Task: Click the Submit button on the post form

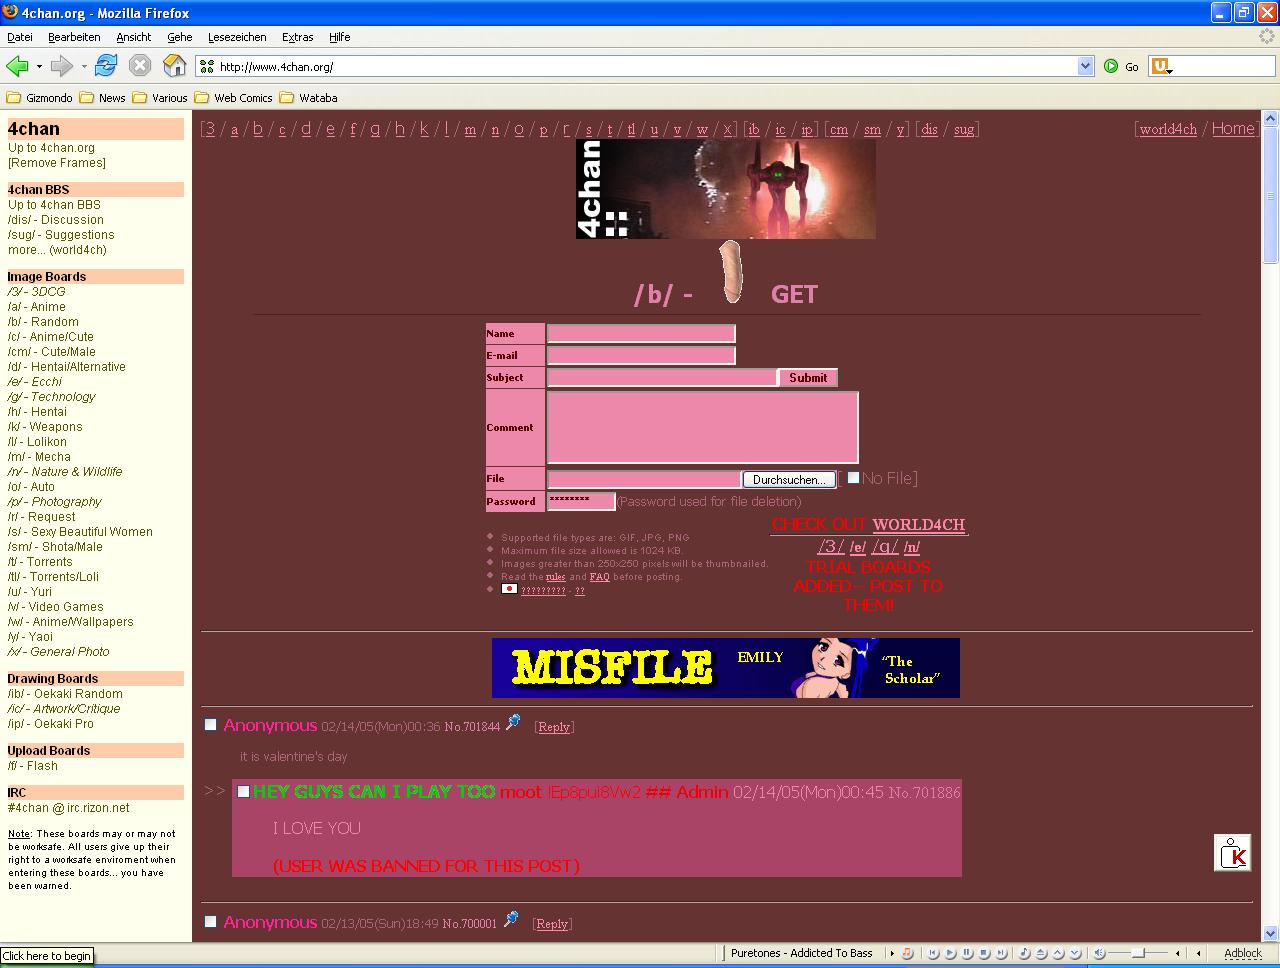Action: [x=807, y=378]
